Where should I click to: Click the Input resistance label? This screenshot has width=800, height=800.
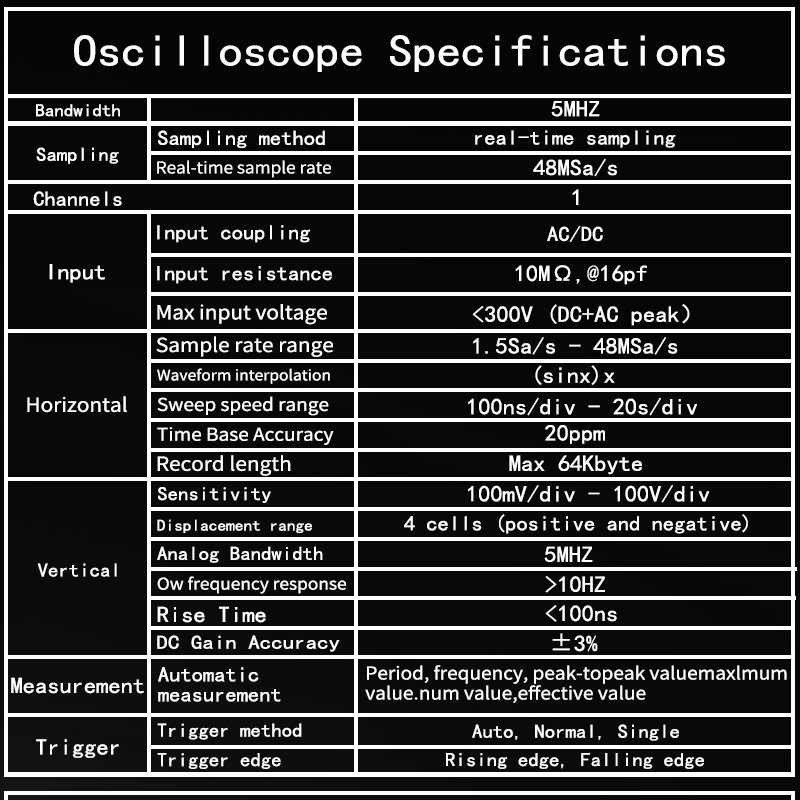(244, 274)
